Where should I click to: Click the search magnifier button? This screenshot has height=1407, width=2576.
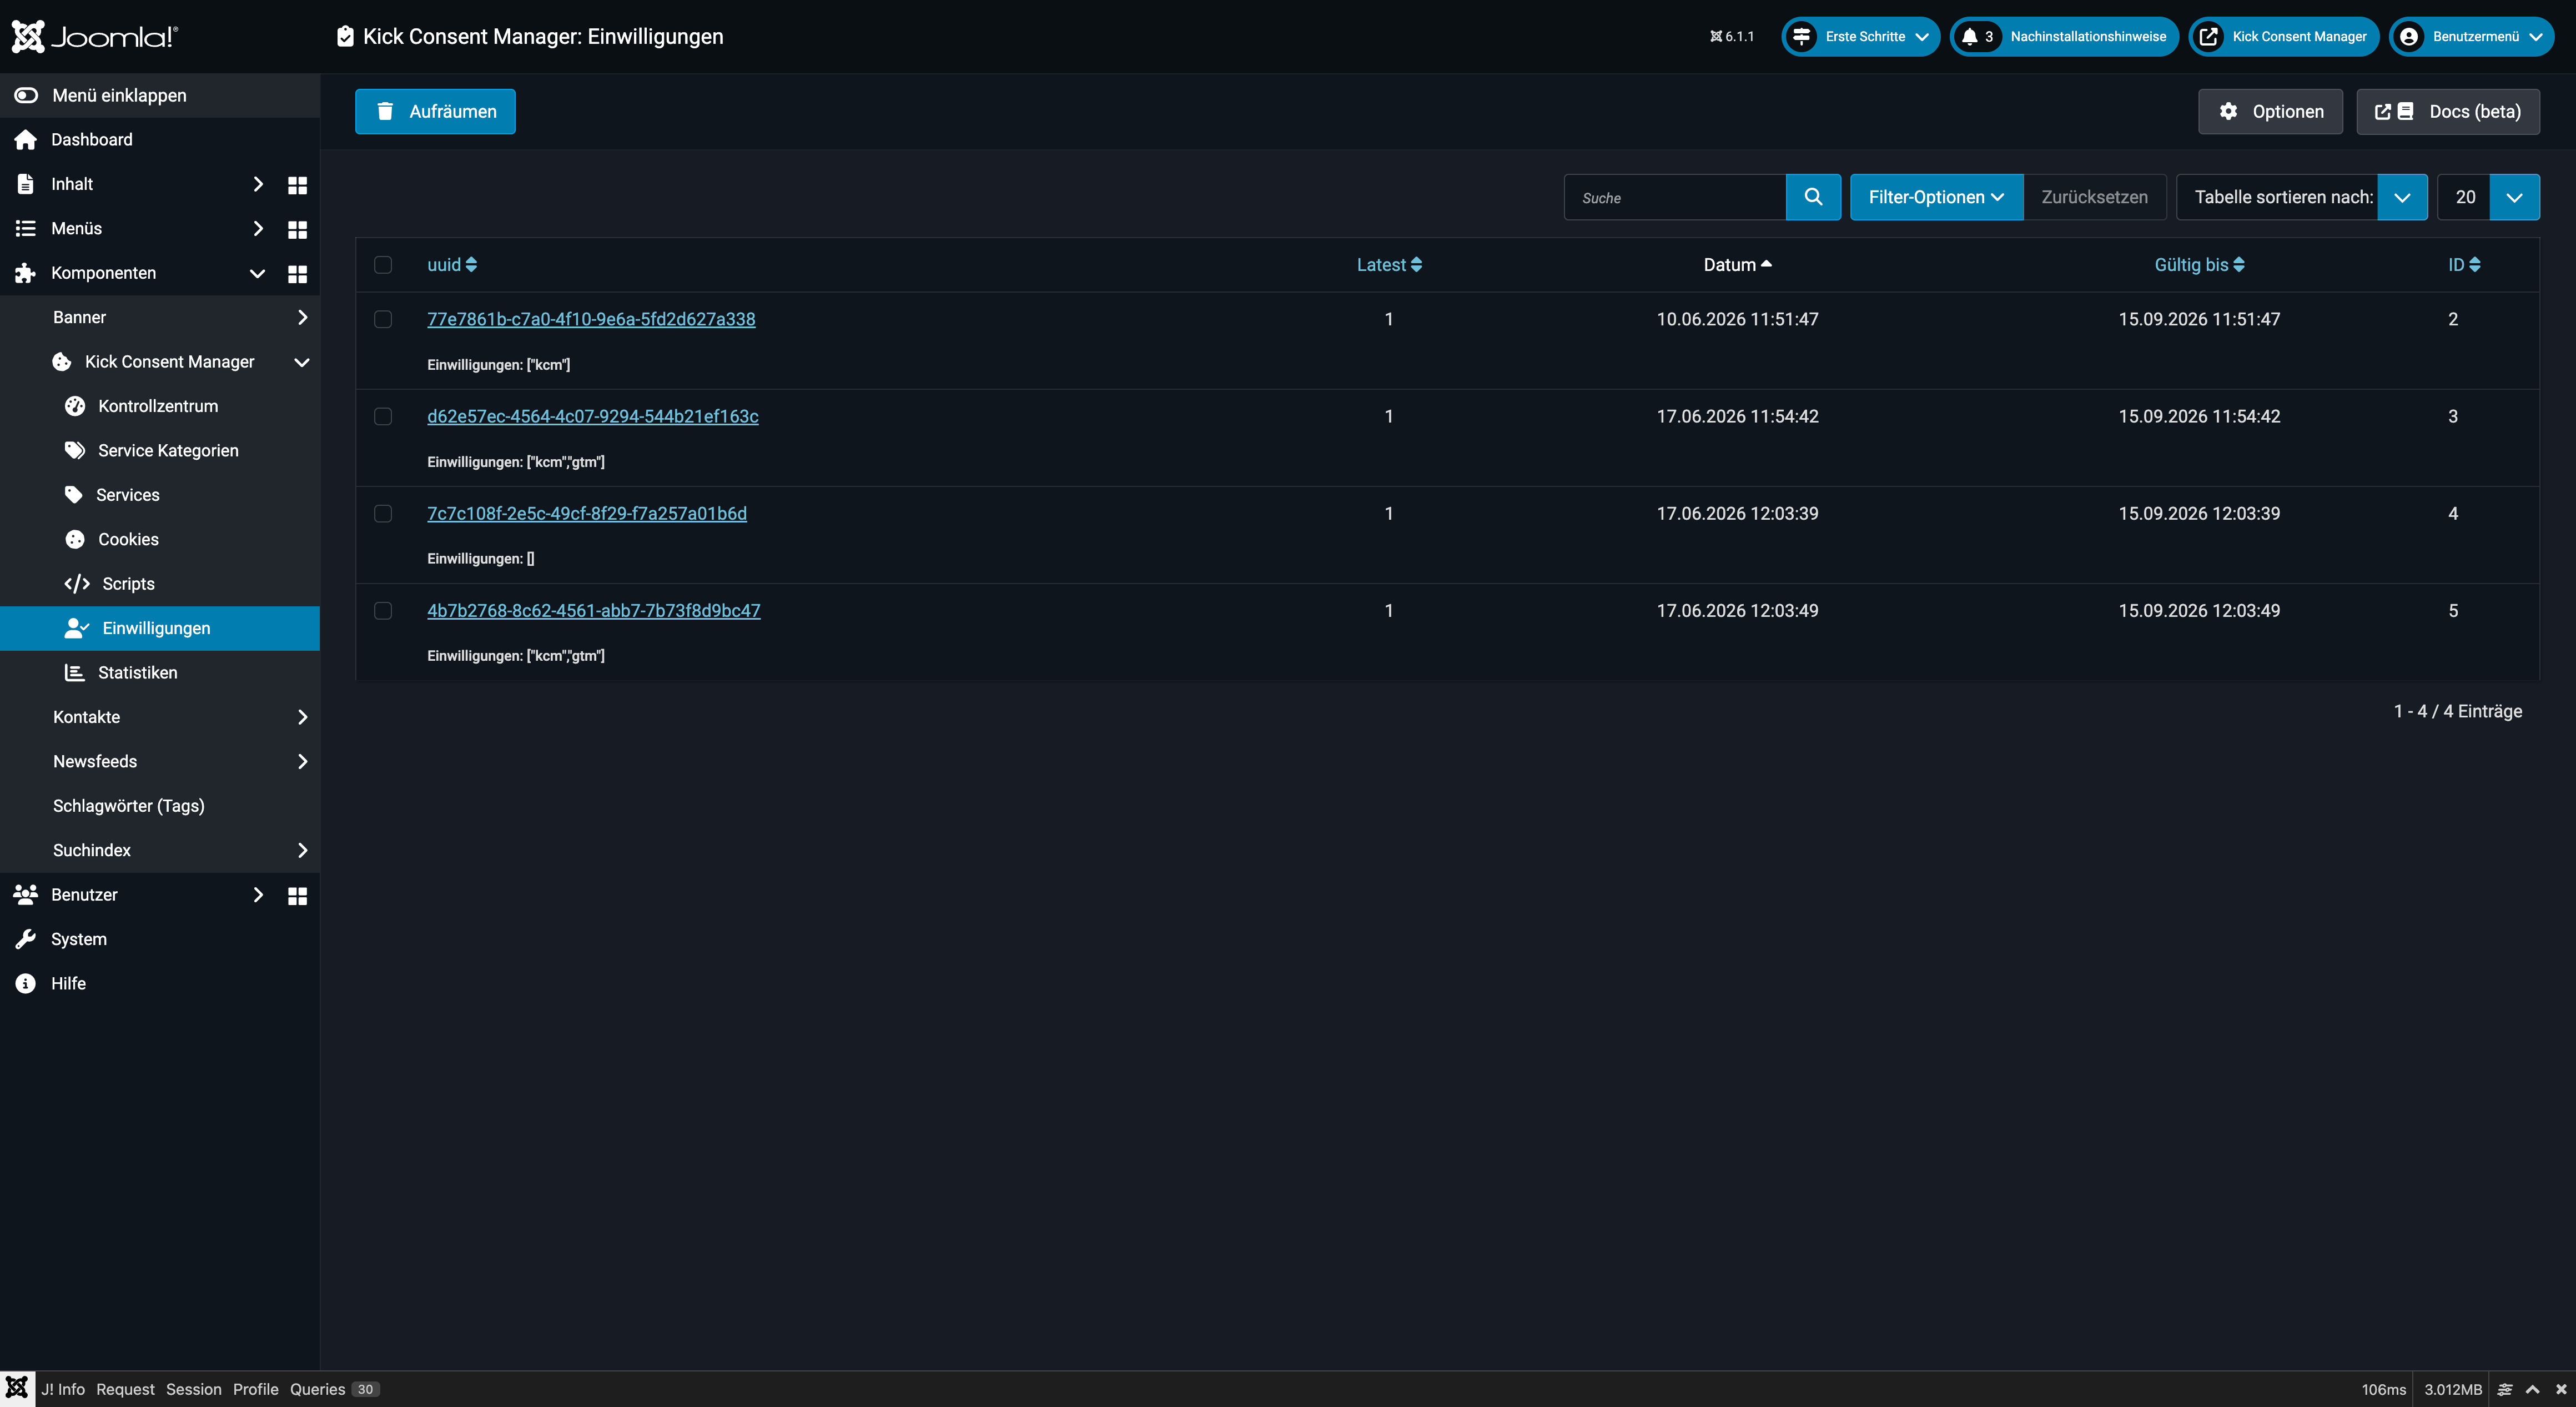pyautogui.click(x=1813, y=197)
